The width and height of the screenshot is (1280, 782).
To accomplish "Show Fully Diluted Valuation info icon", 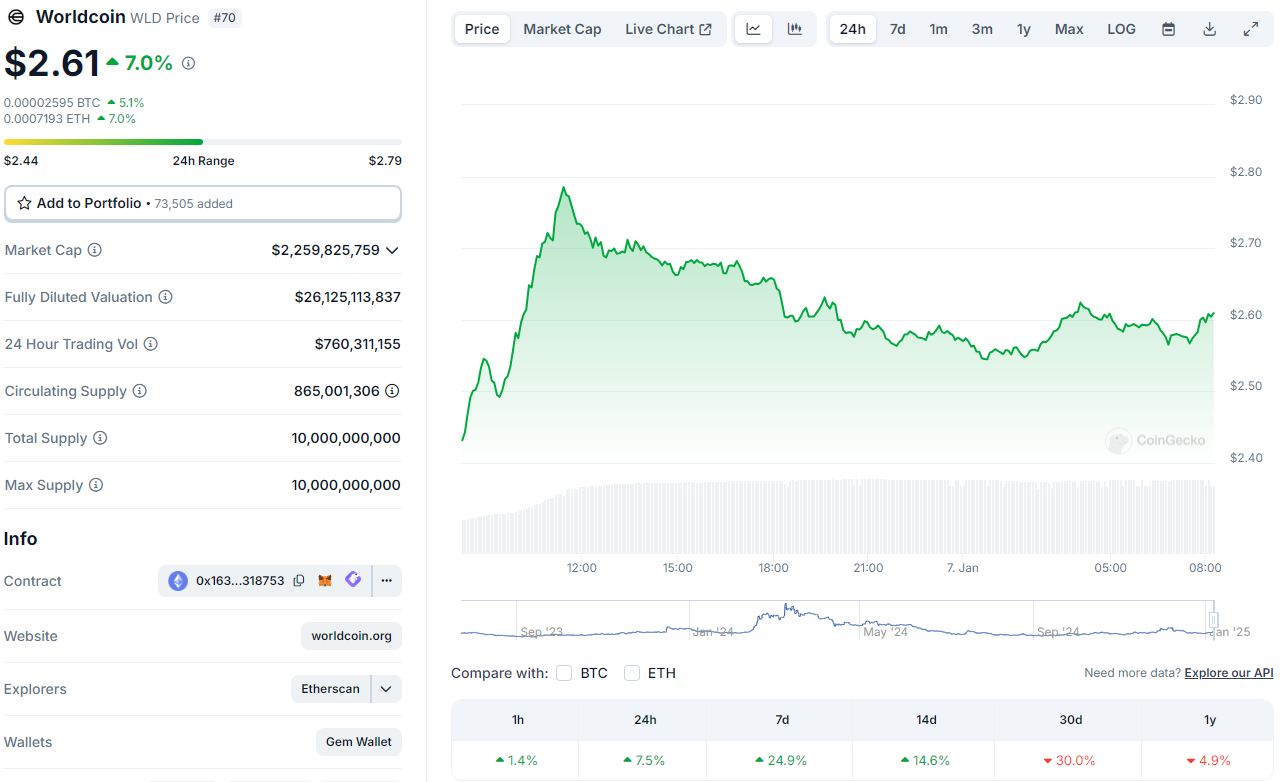I will pos(166,297).
